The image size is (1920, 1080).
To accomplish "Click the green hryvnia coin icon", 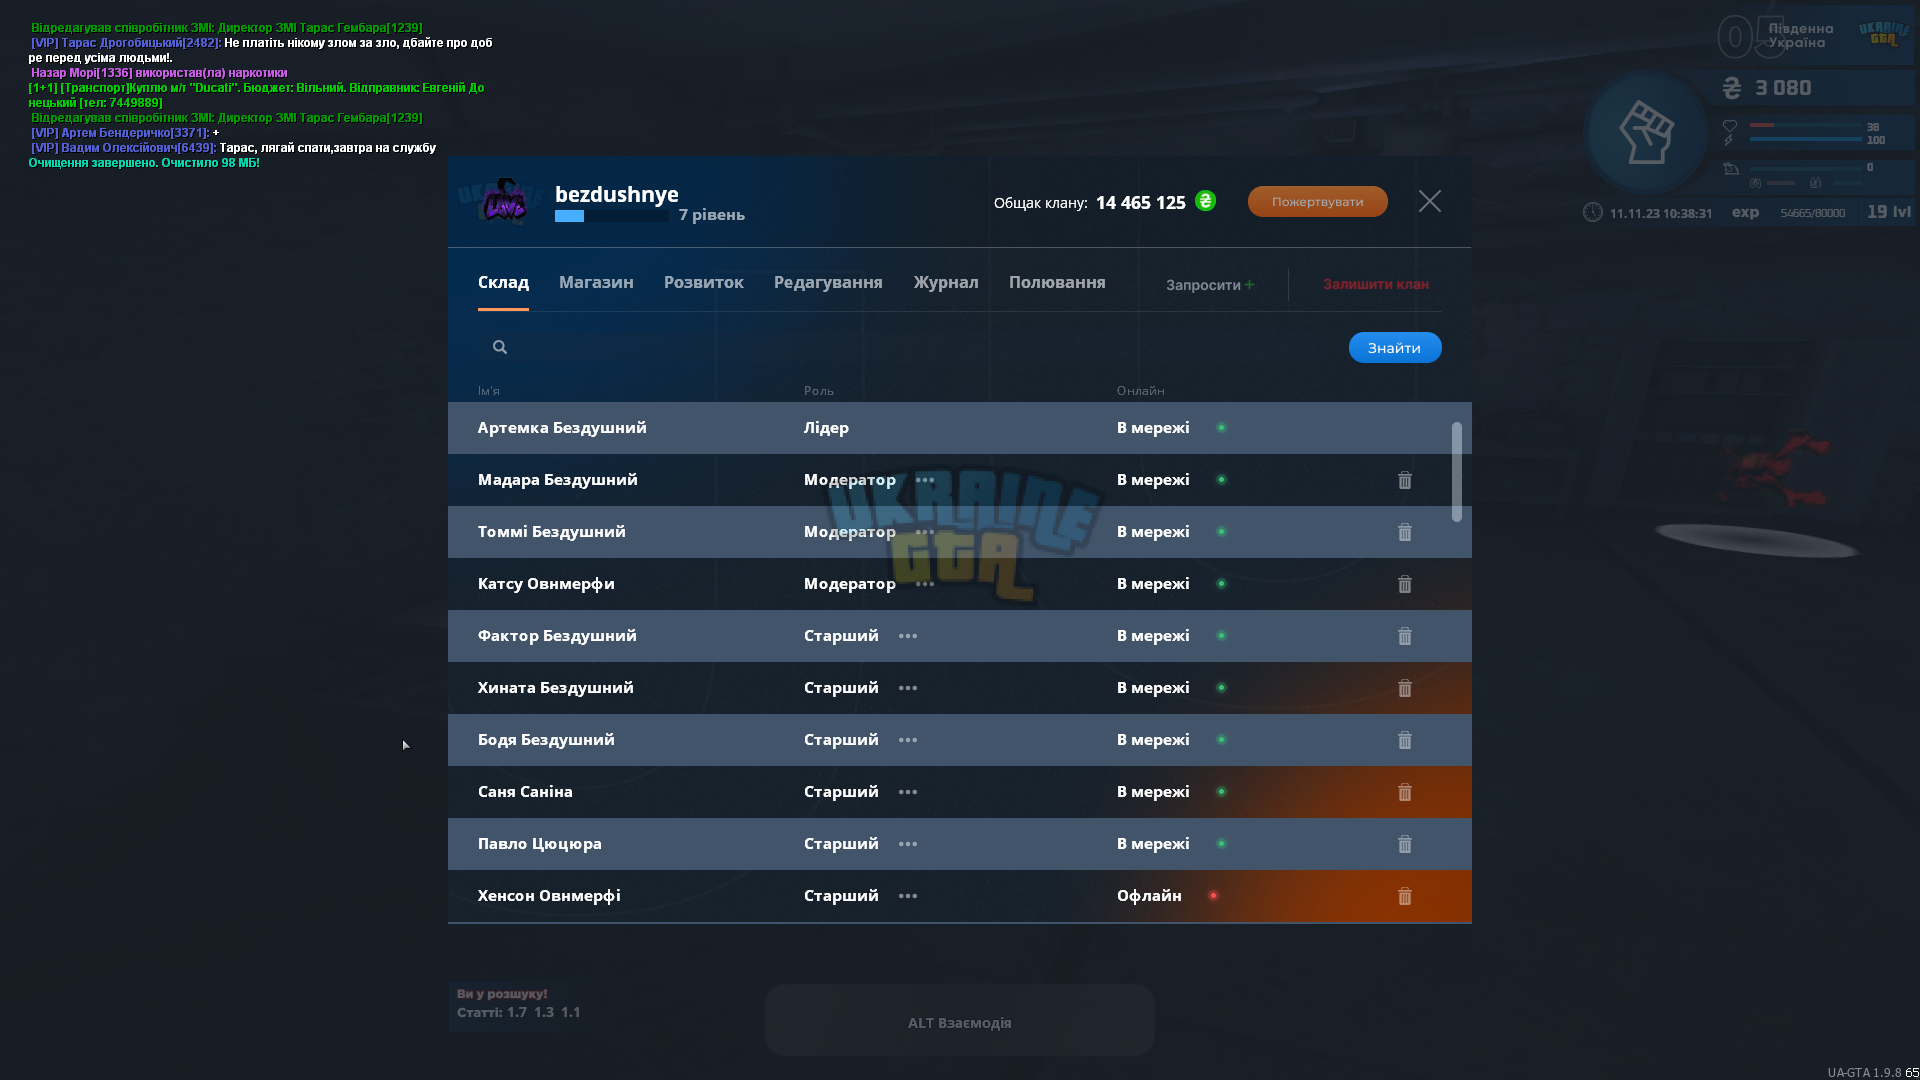I will pos(1206,201).
